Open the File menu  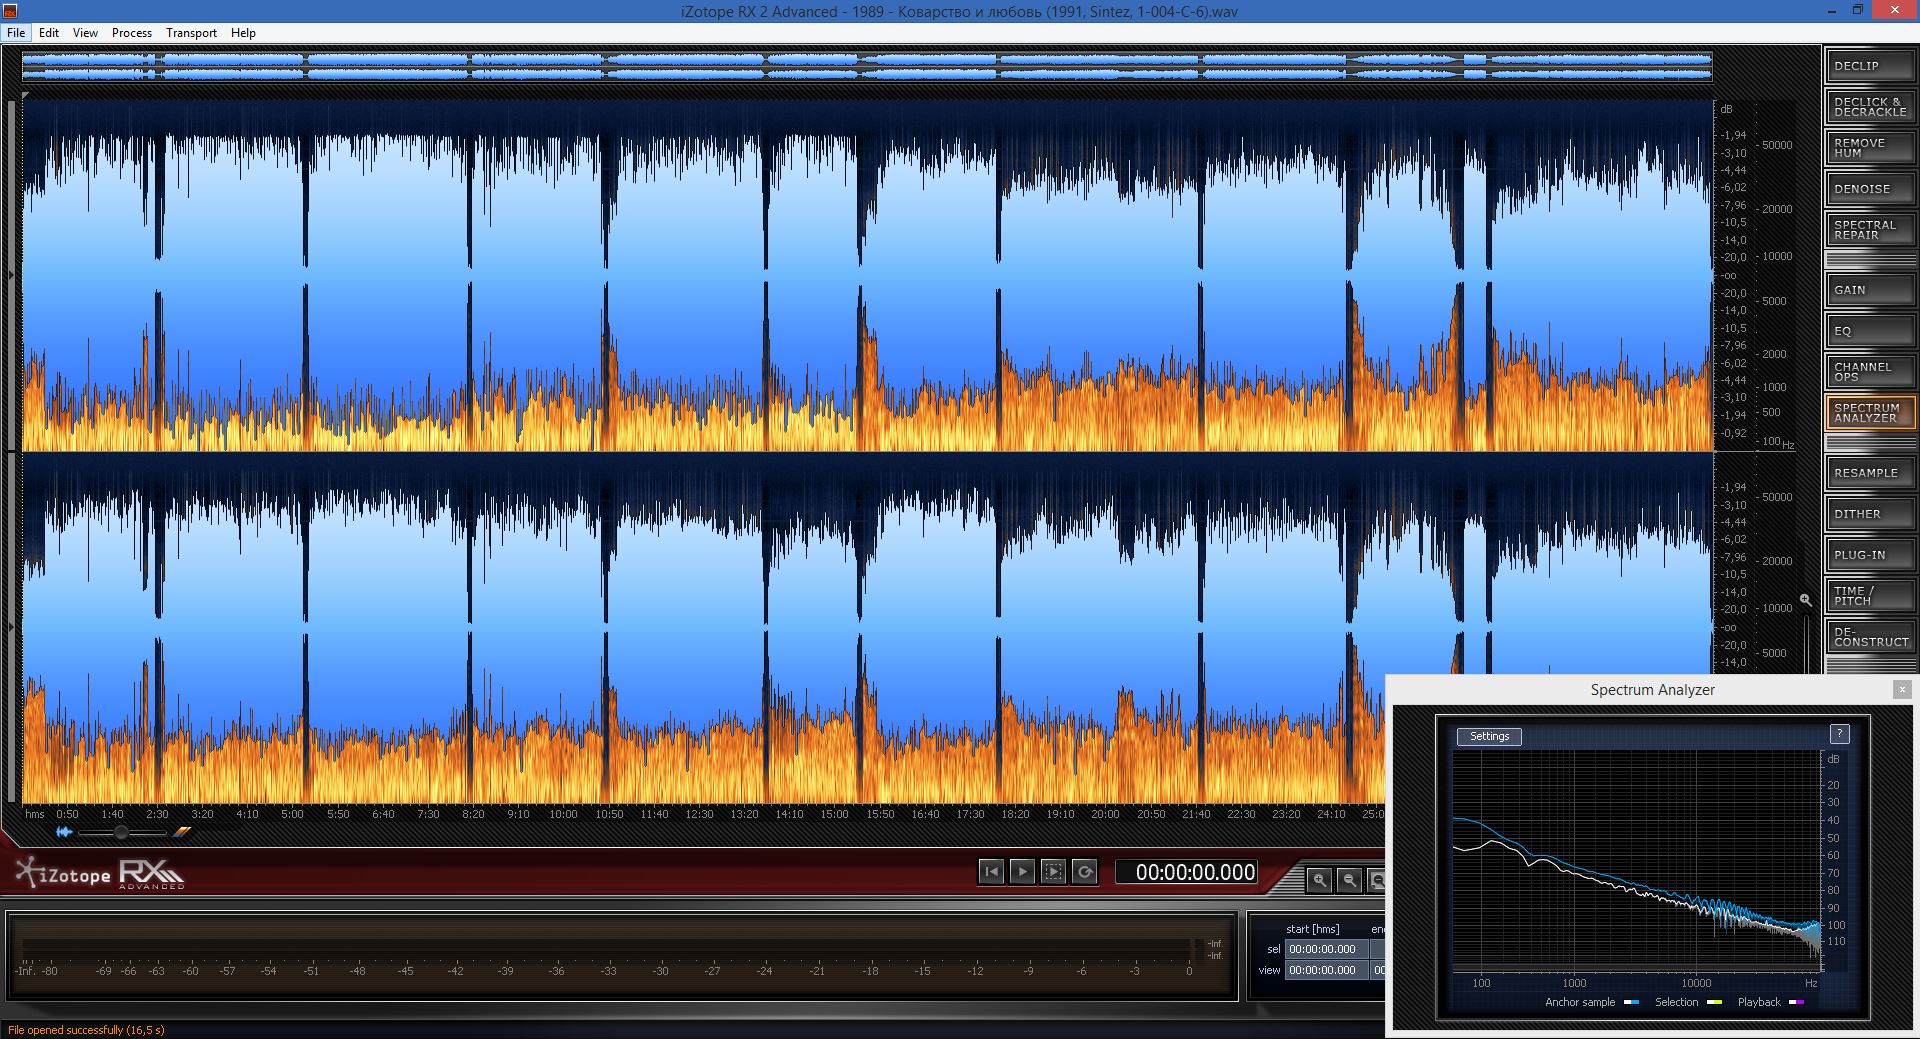16,33
